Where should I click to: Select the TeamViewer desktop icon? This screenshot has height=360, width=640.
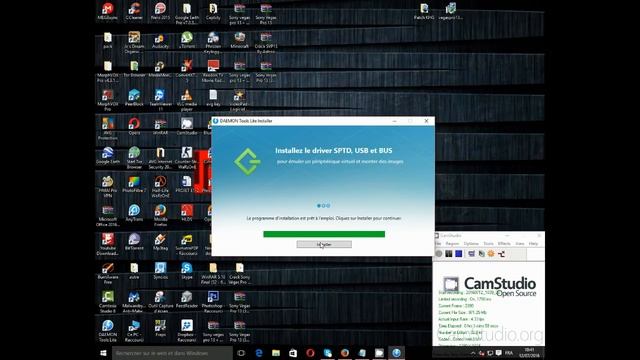(160, 100)
